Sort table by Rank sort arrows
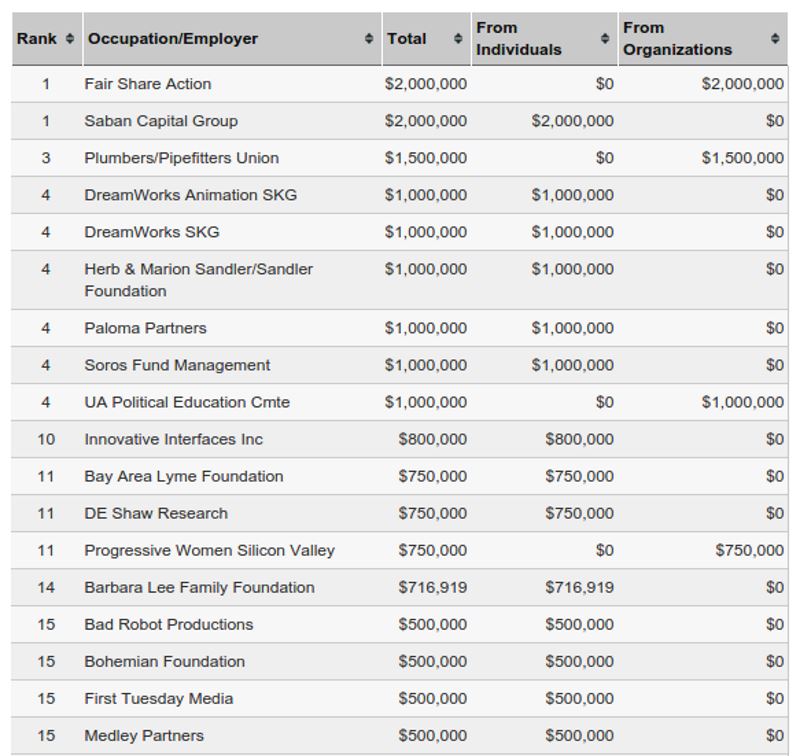The width and height of the screenshot is (800, 756). pyautogui.click(x=70, y=39)
